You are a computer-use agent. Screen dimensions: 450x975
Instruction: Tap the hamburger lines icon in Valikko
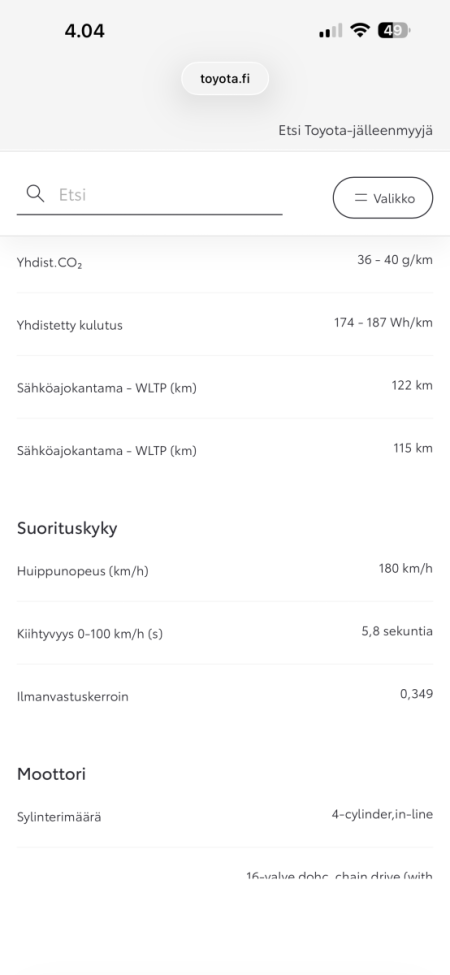tap(360, 198)
